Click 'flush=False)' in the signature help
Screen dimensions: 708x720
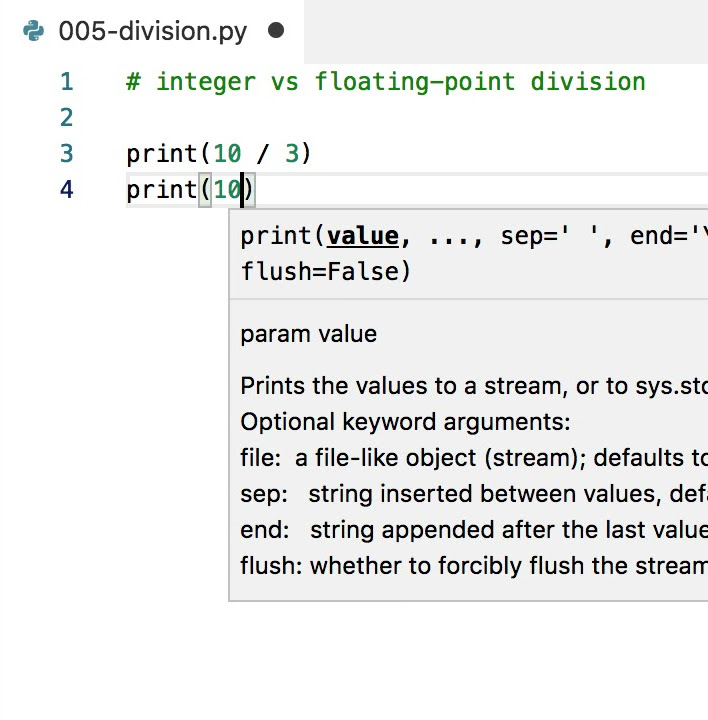click(326, 271)
